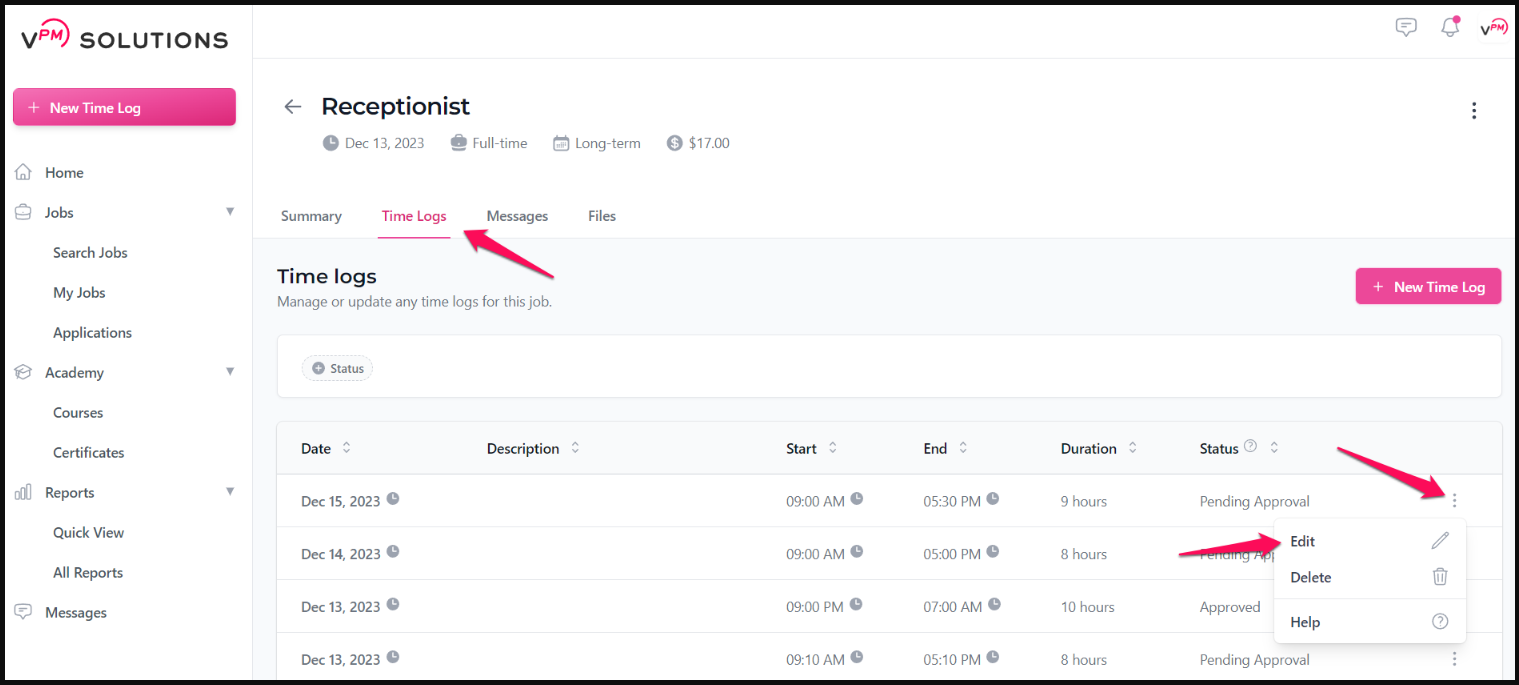Open Applications in the sidebar
The height and width of the screenshot is (685, 1519).
pos(92,332)
